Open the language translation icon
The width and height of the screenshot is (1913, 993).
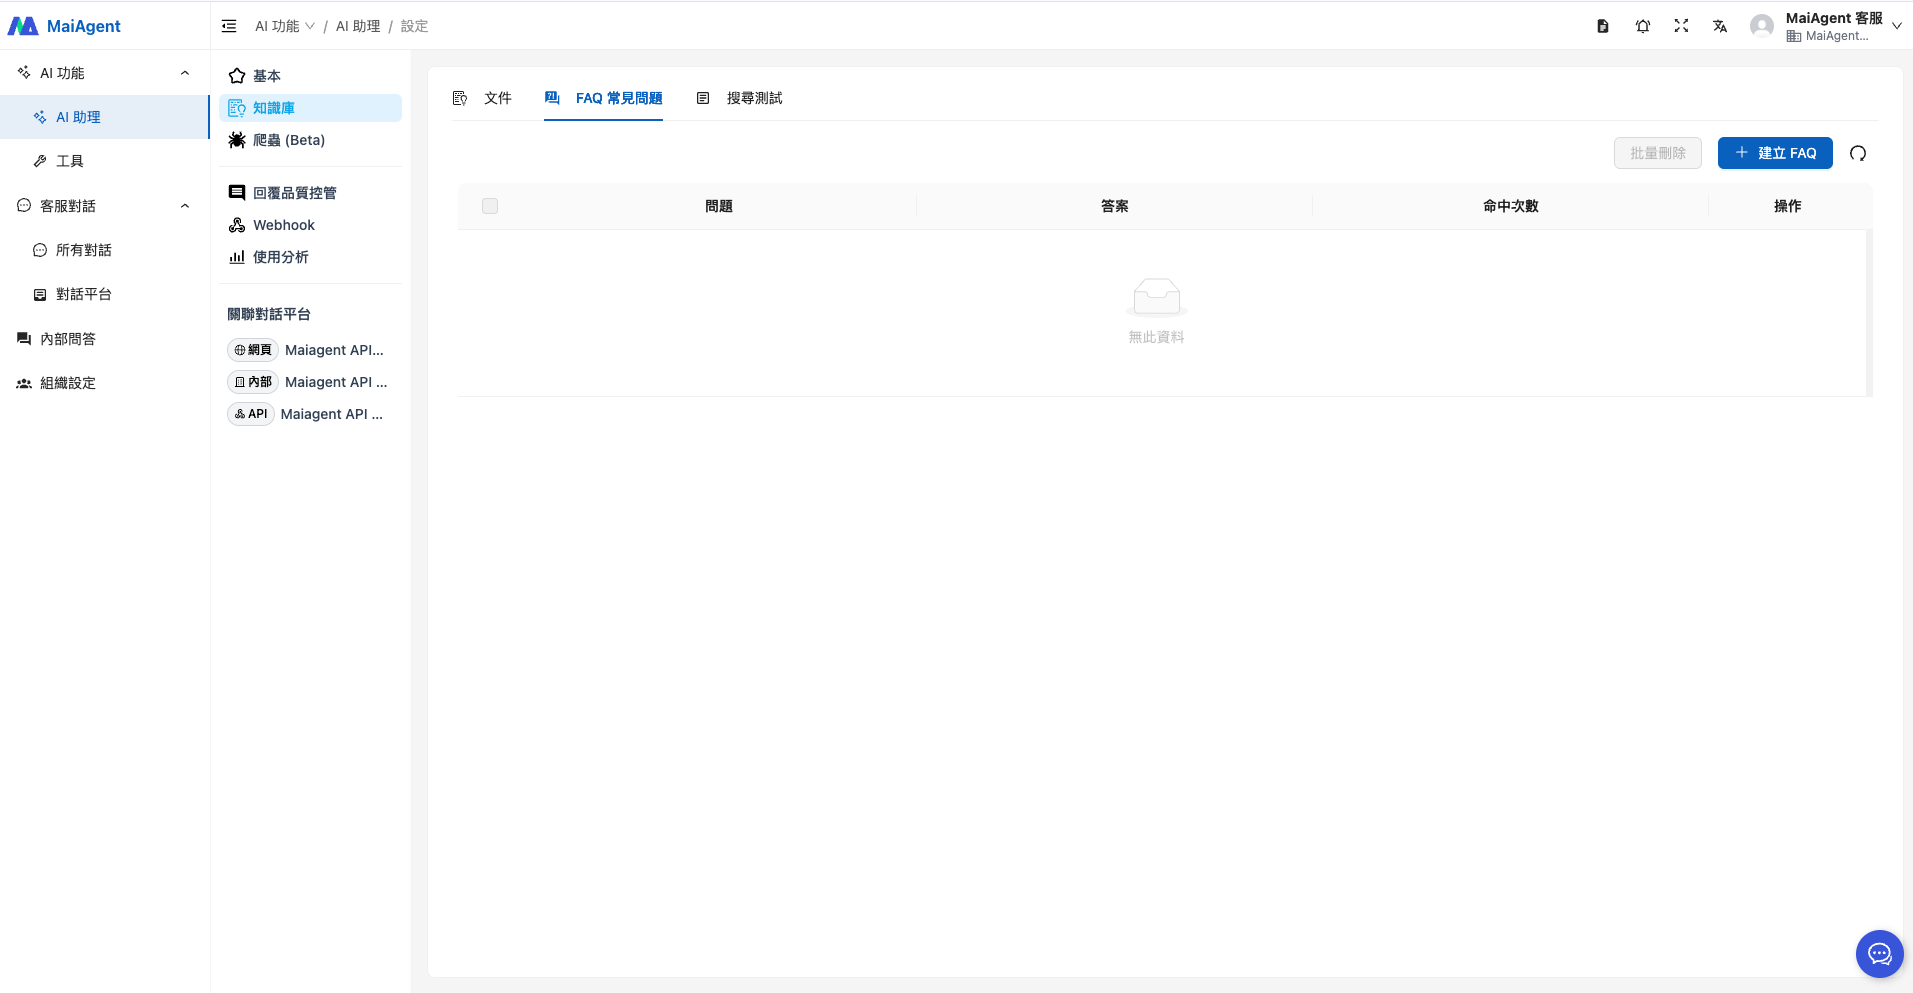[x=1720, y=26]
